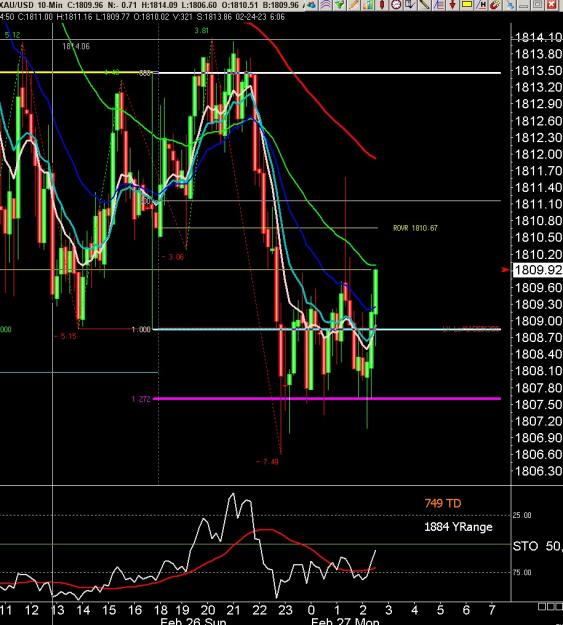Click the 1814.10 price scale label
Viewport: 563px width, 625px height.
pyautogui.click(x=538, y=38)
